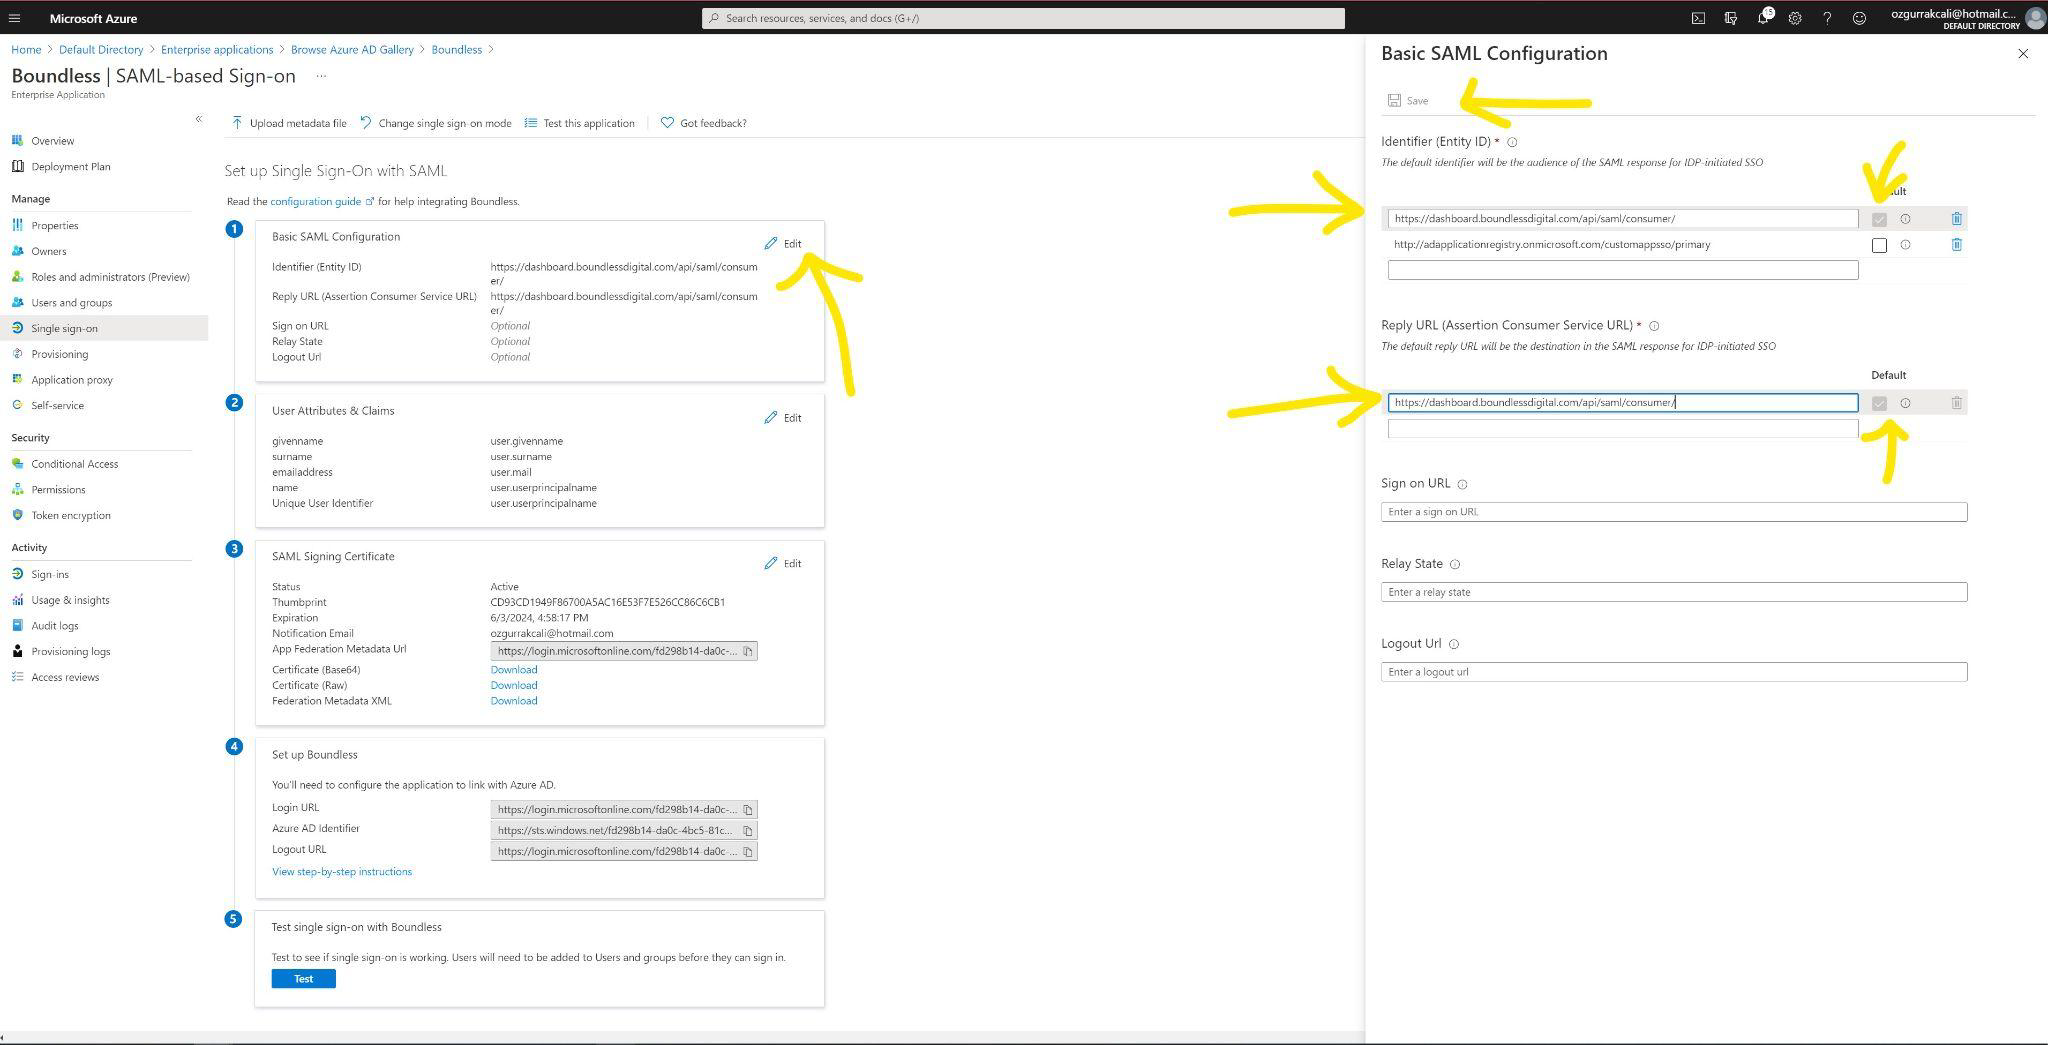Delete the Reply URL entry

click(1956, 402)
